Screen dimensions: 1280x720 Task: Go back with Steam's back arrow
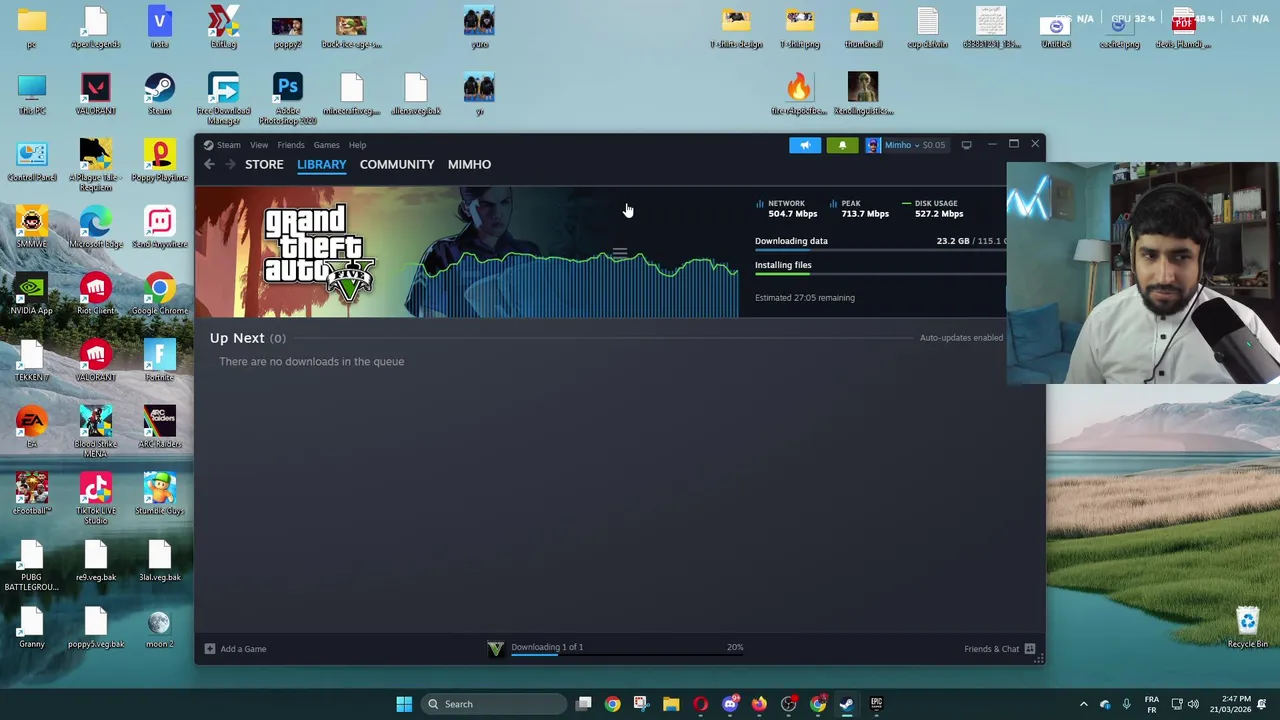209,164
